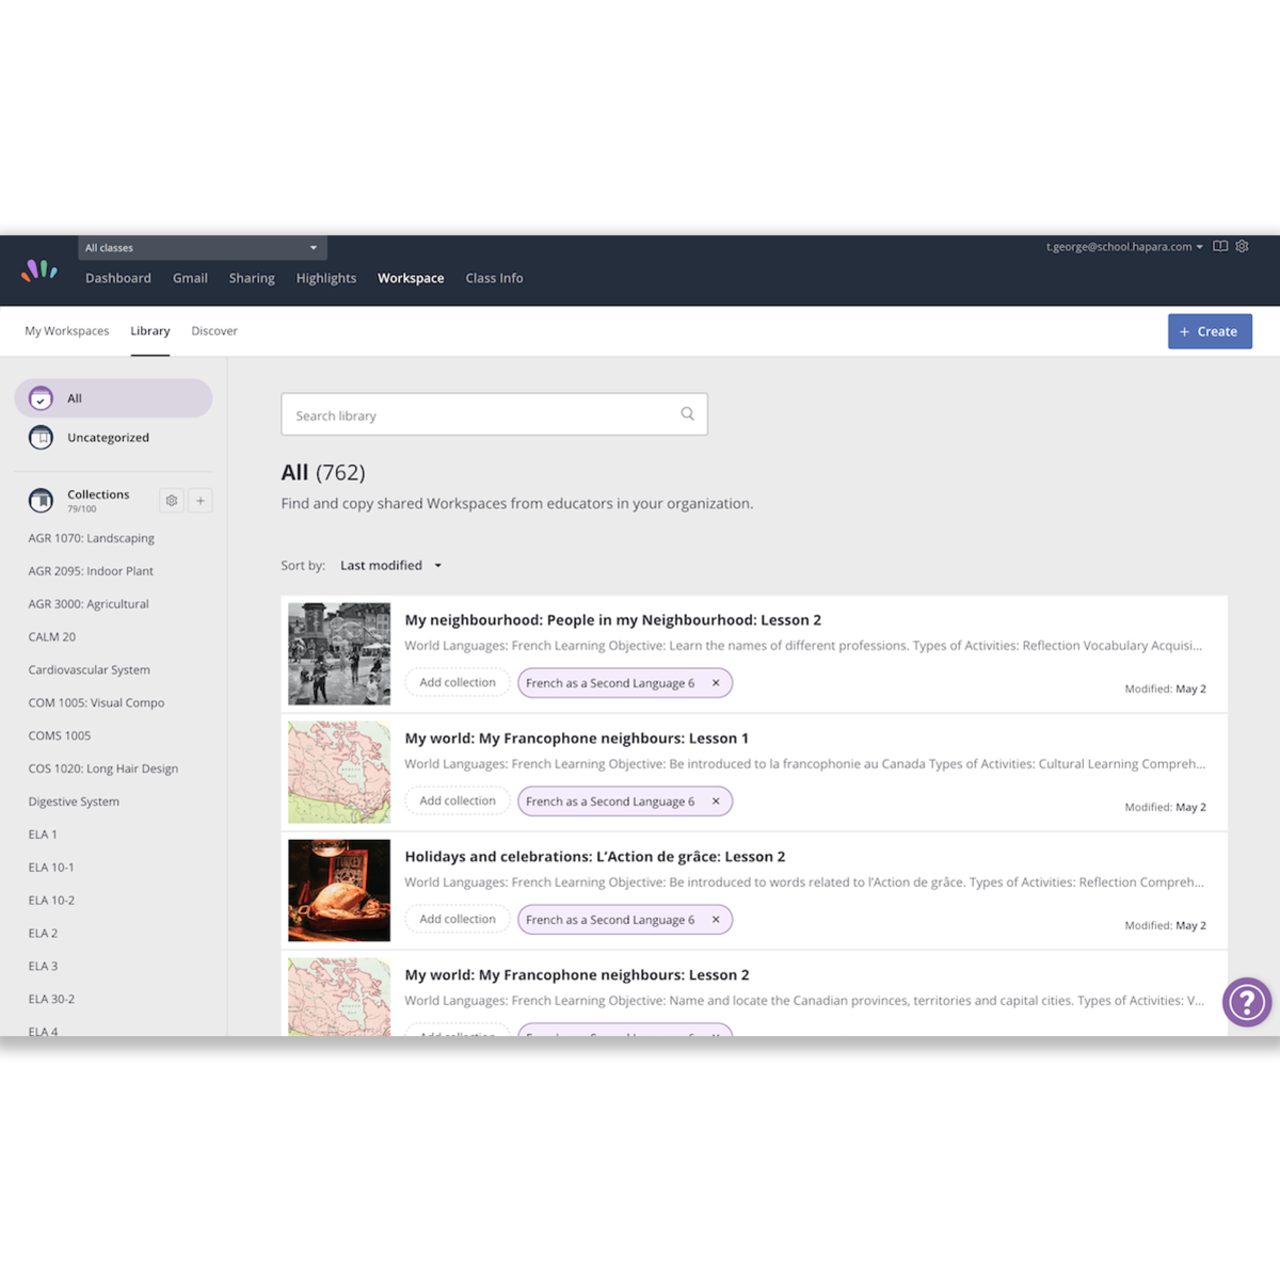Screen dimensions: 1280x1280
Task: Open the resources book icon near the account name
Action: coord(1220,246)
